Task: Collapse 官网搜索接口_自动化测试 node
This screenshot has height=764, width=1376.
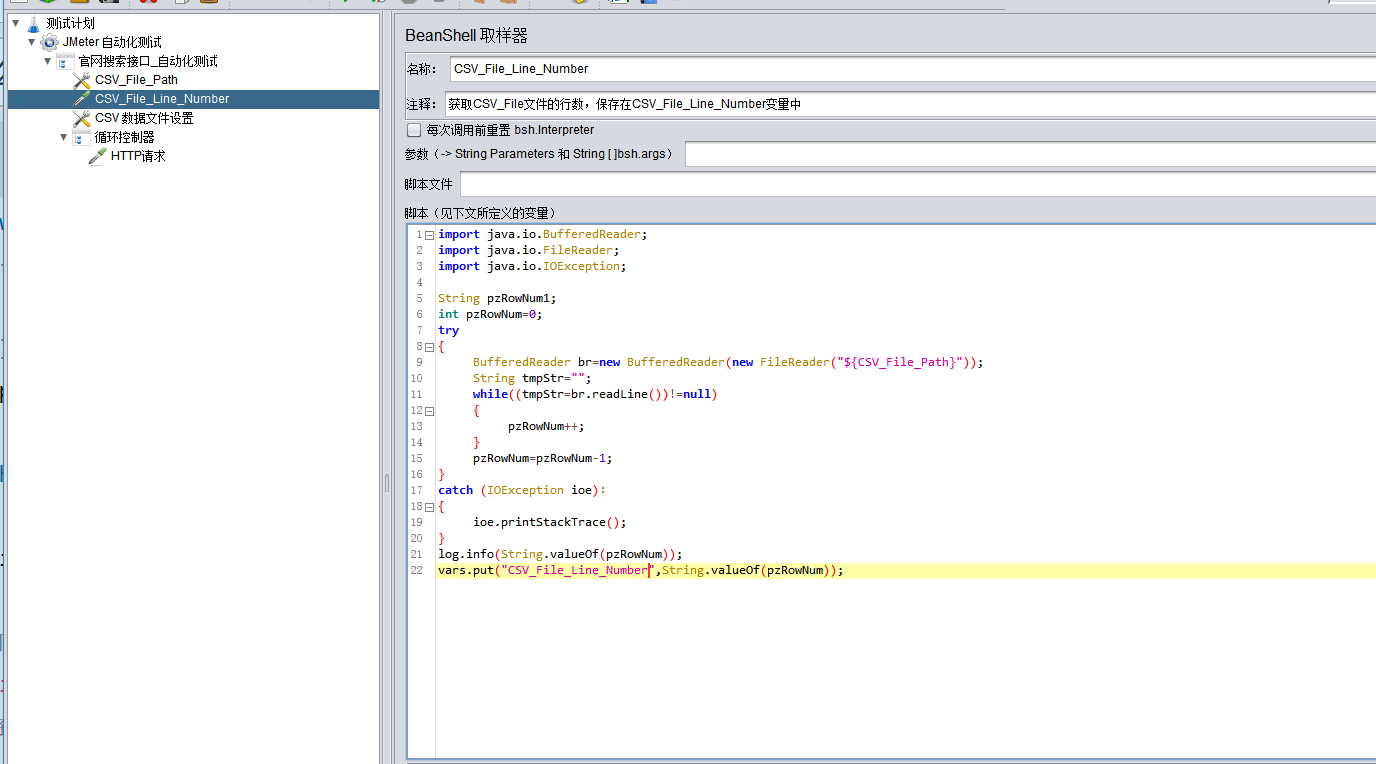Action: [x=47, y=60]
